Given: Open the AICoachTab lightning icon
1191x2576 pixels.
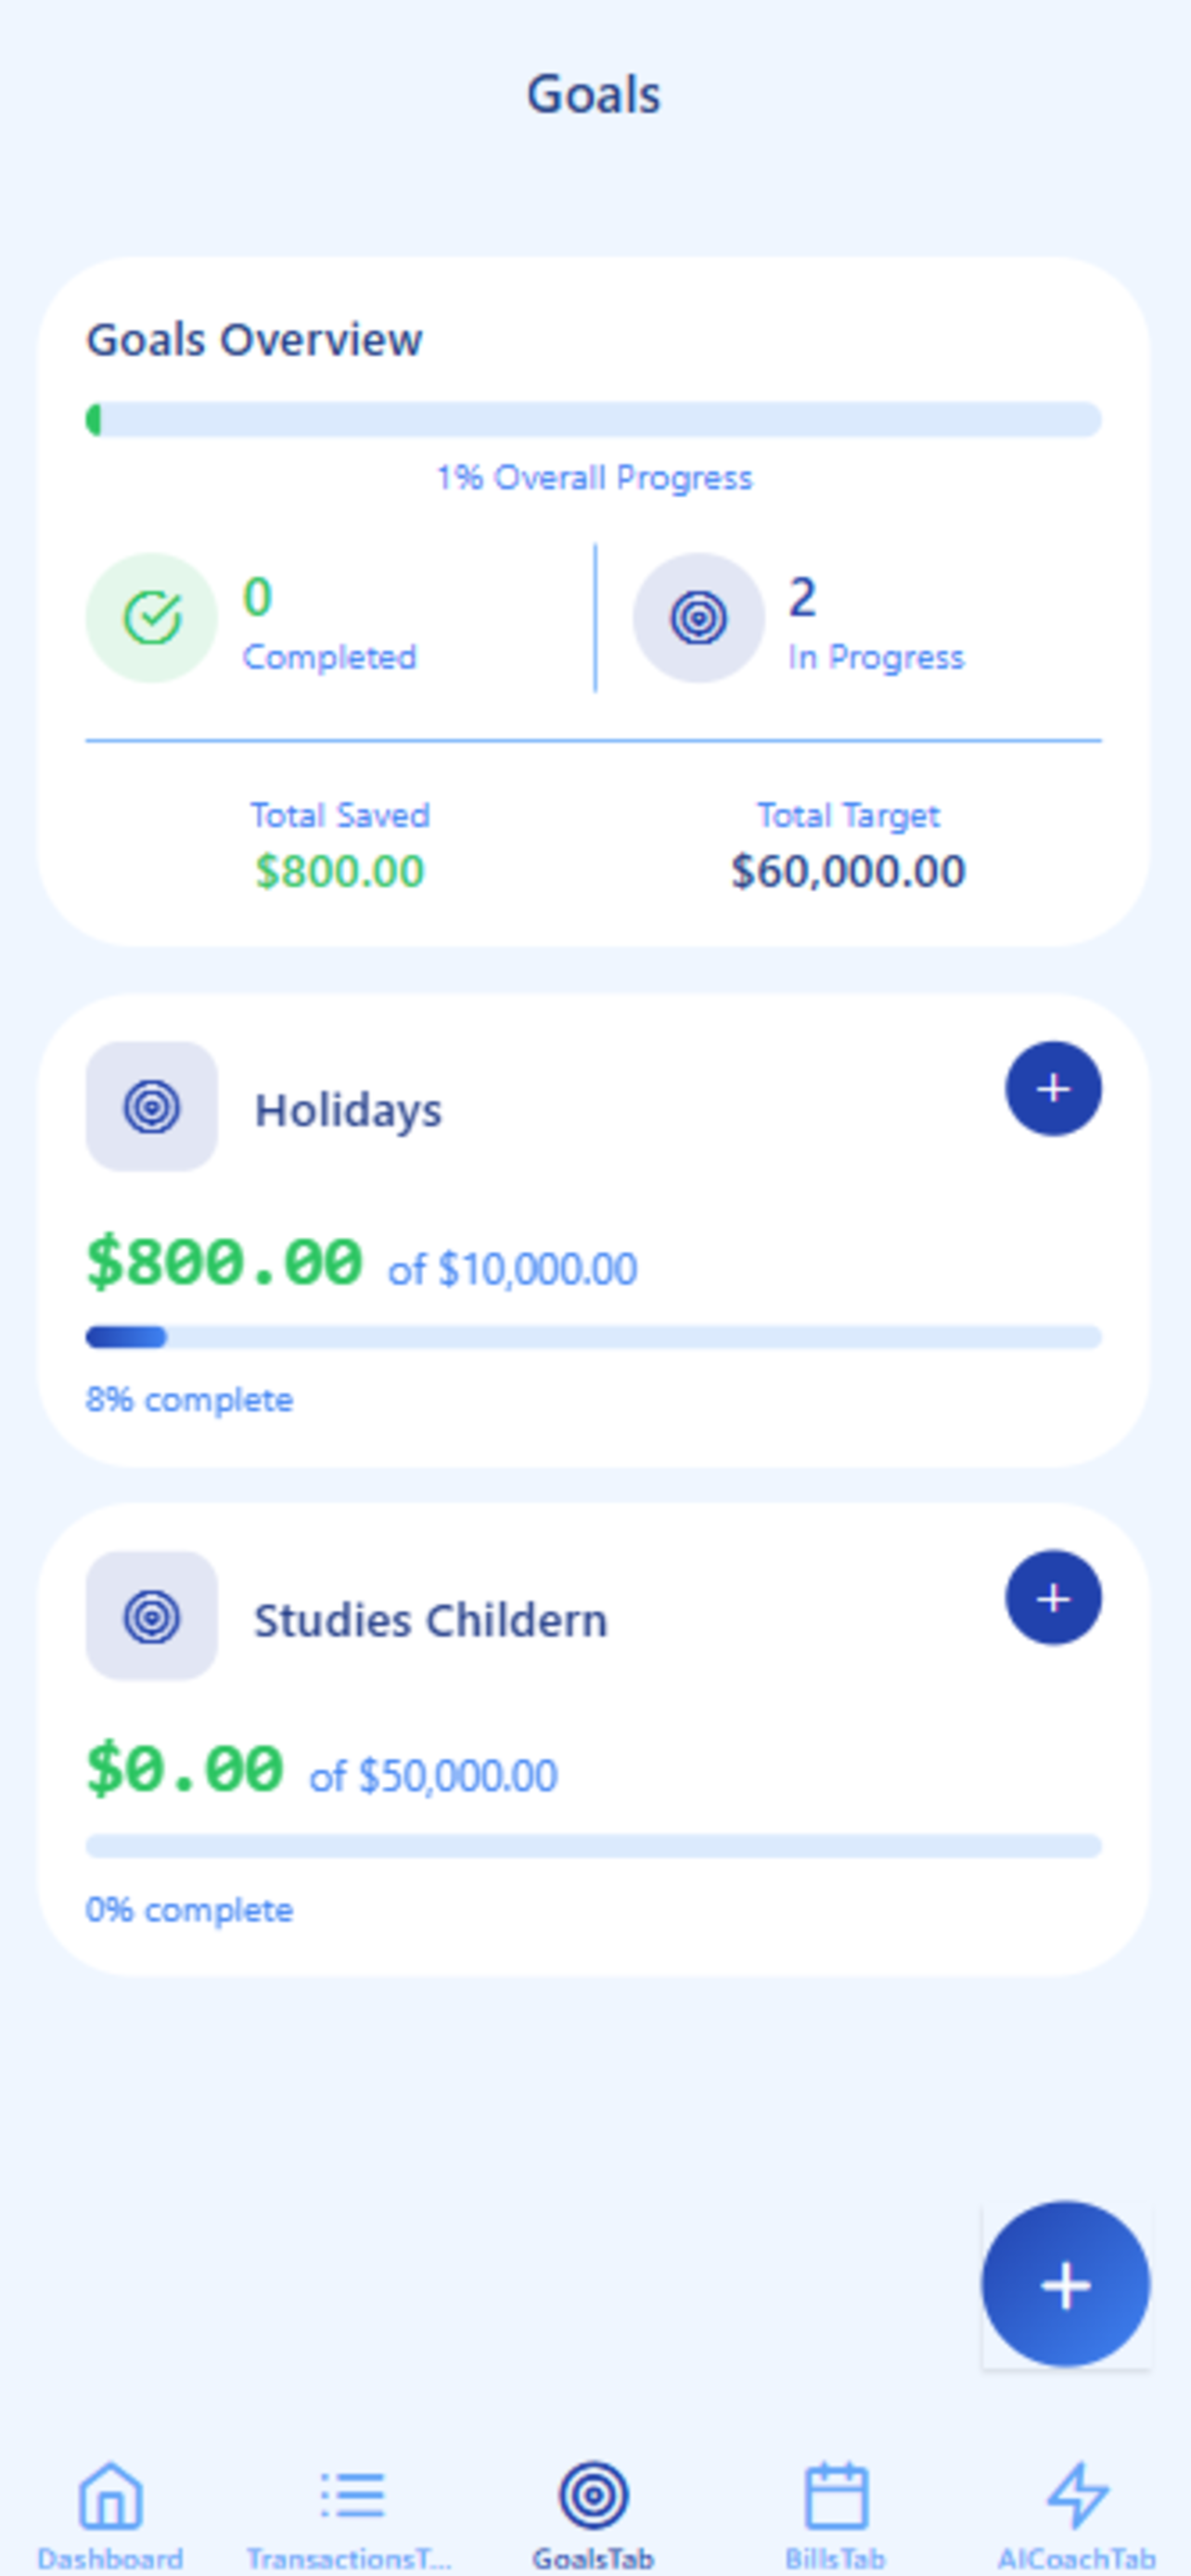Looking at the screenshot, I should (x=1077, y=2494).
